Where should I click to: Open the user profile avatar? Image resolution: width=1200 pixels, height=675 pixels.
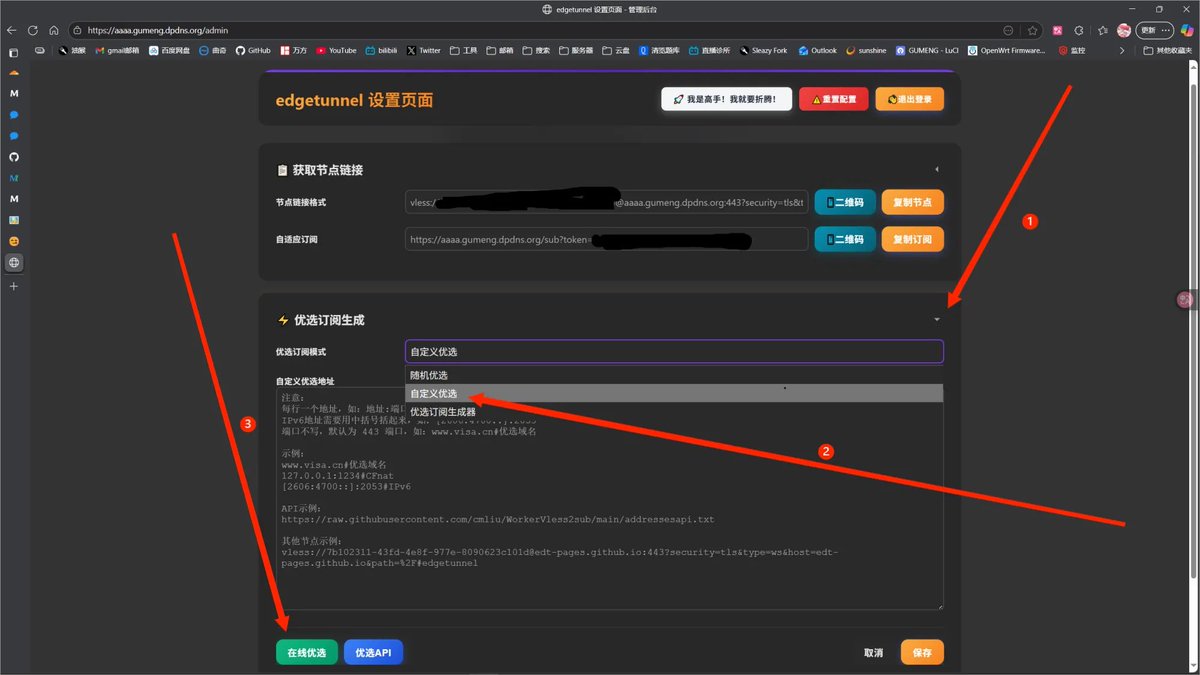(1124, 30)
